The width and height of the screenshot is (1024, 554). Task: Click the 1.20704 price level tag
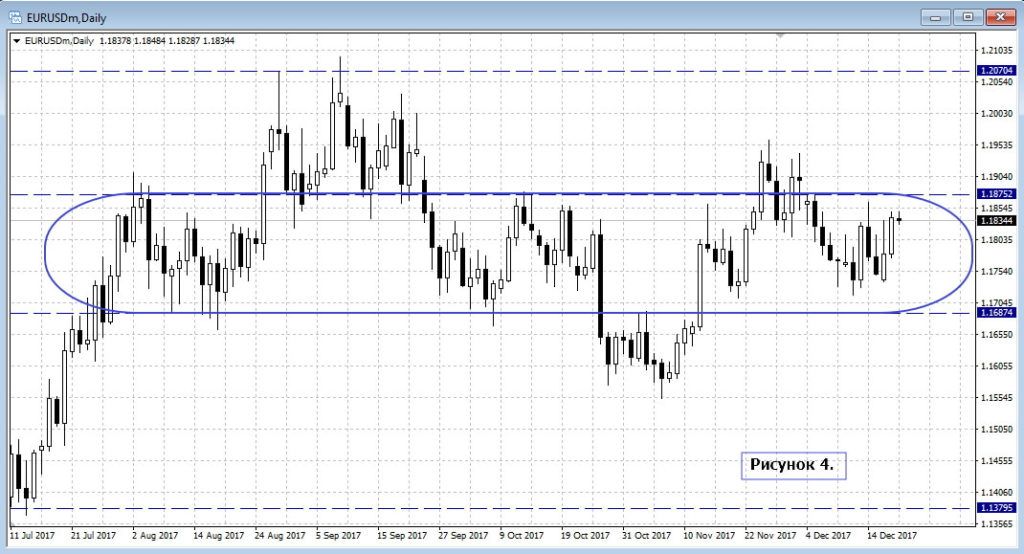996,71
